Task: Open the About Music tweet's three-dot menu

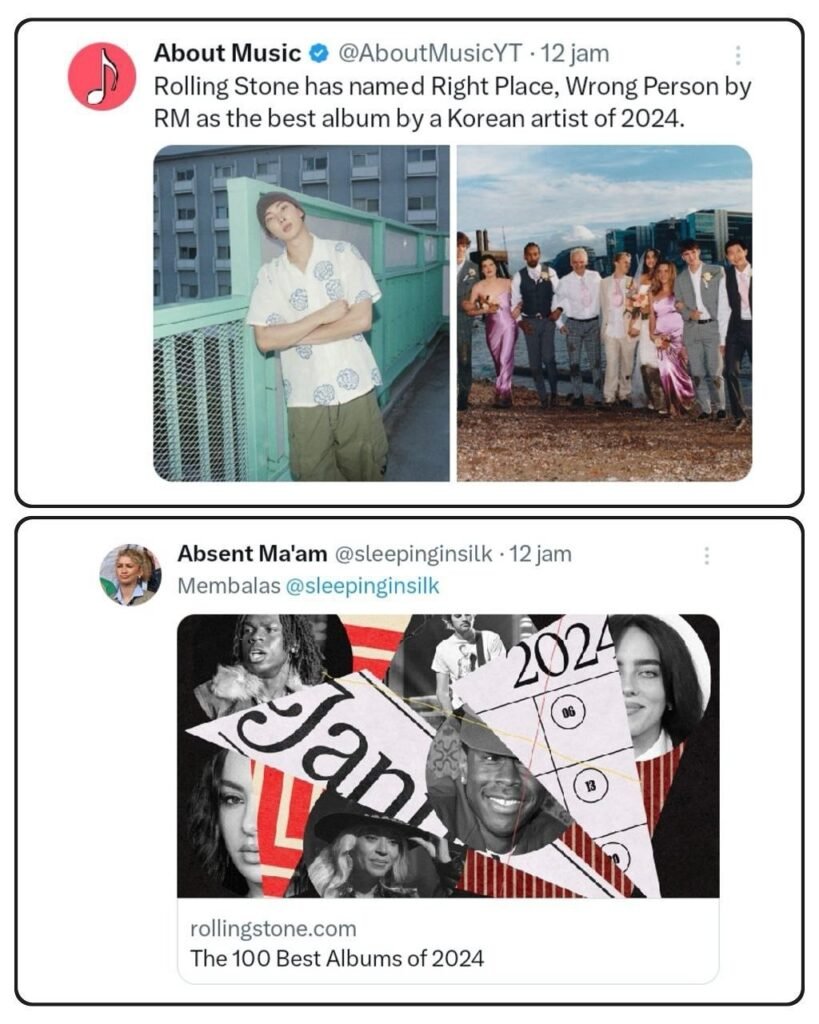Action: [x=738, y=56]
